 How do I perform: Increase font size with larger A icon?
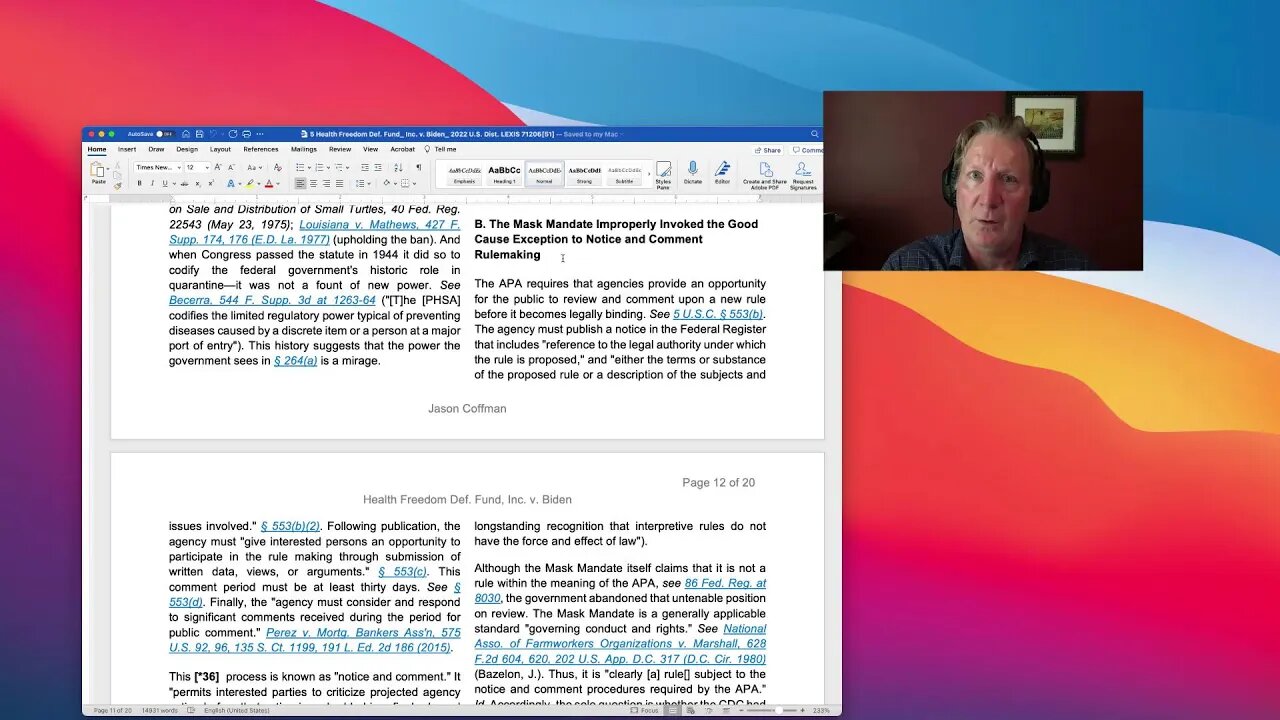218,167
